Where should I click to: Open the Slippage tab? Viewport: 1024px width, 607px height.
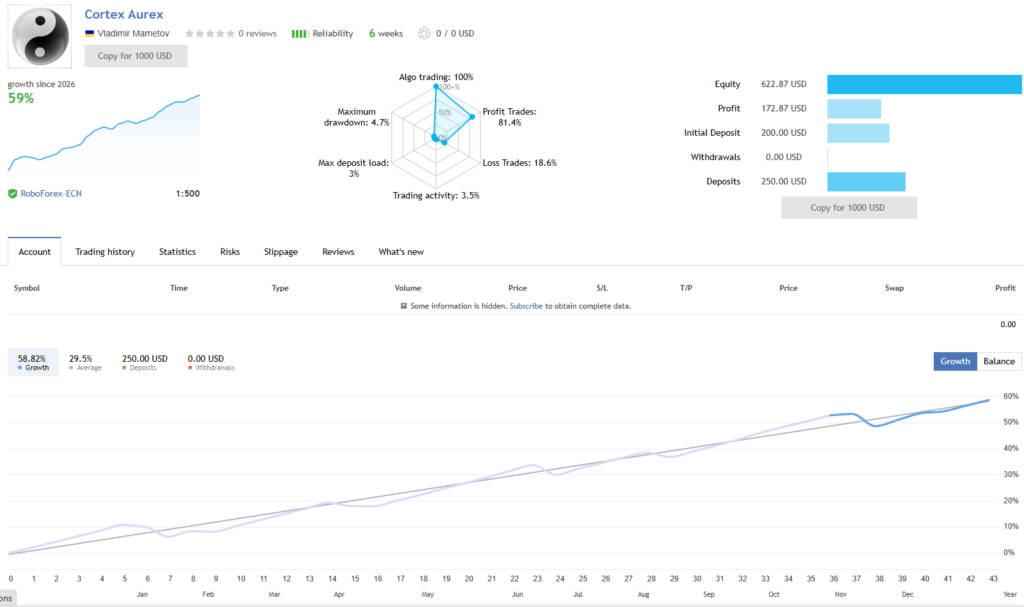point(281,252)
